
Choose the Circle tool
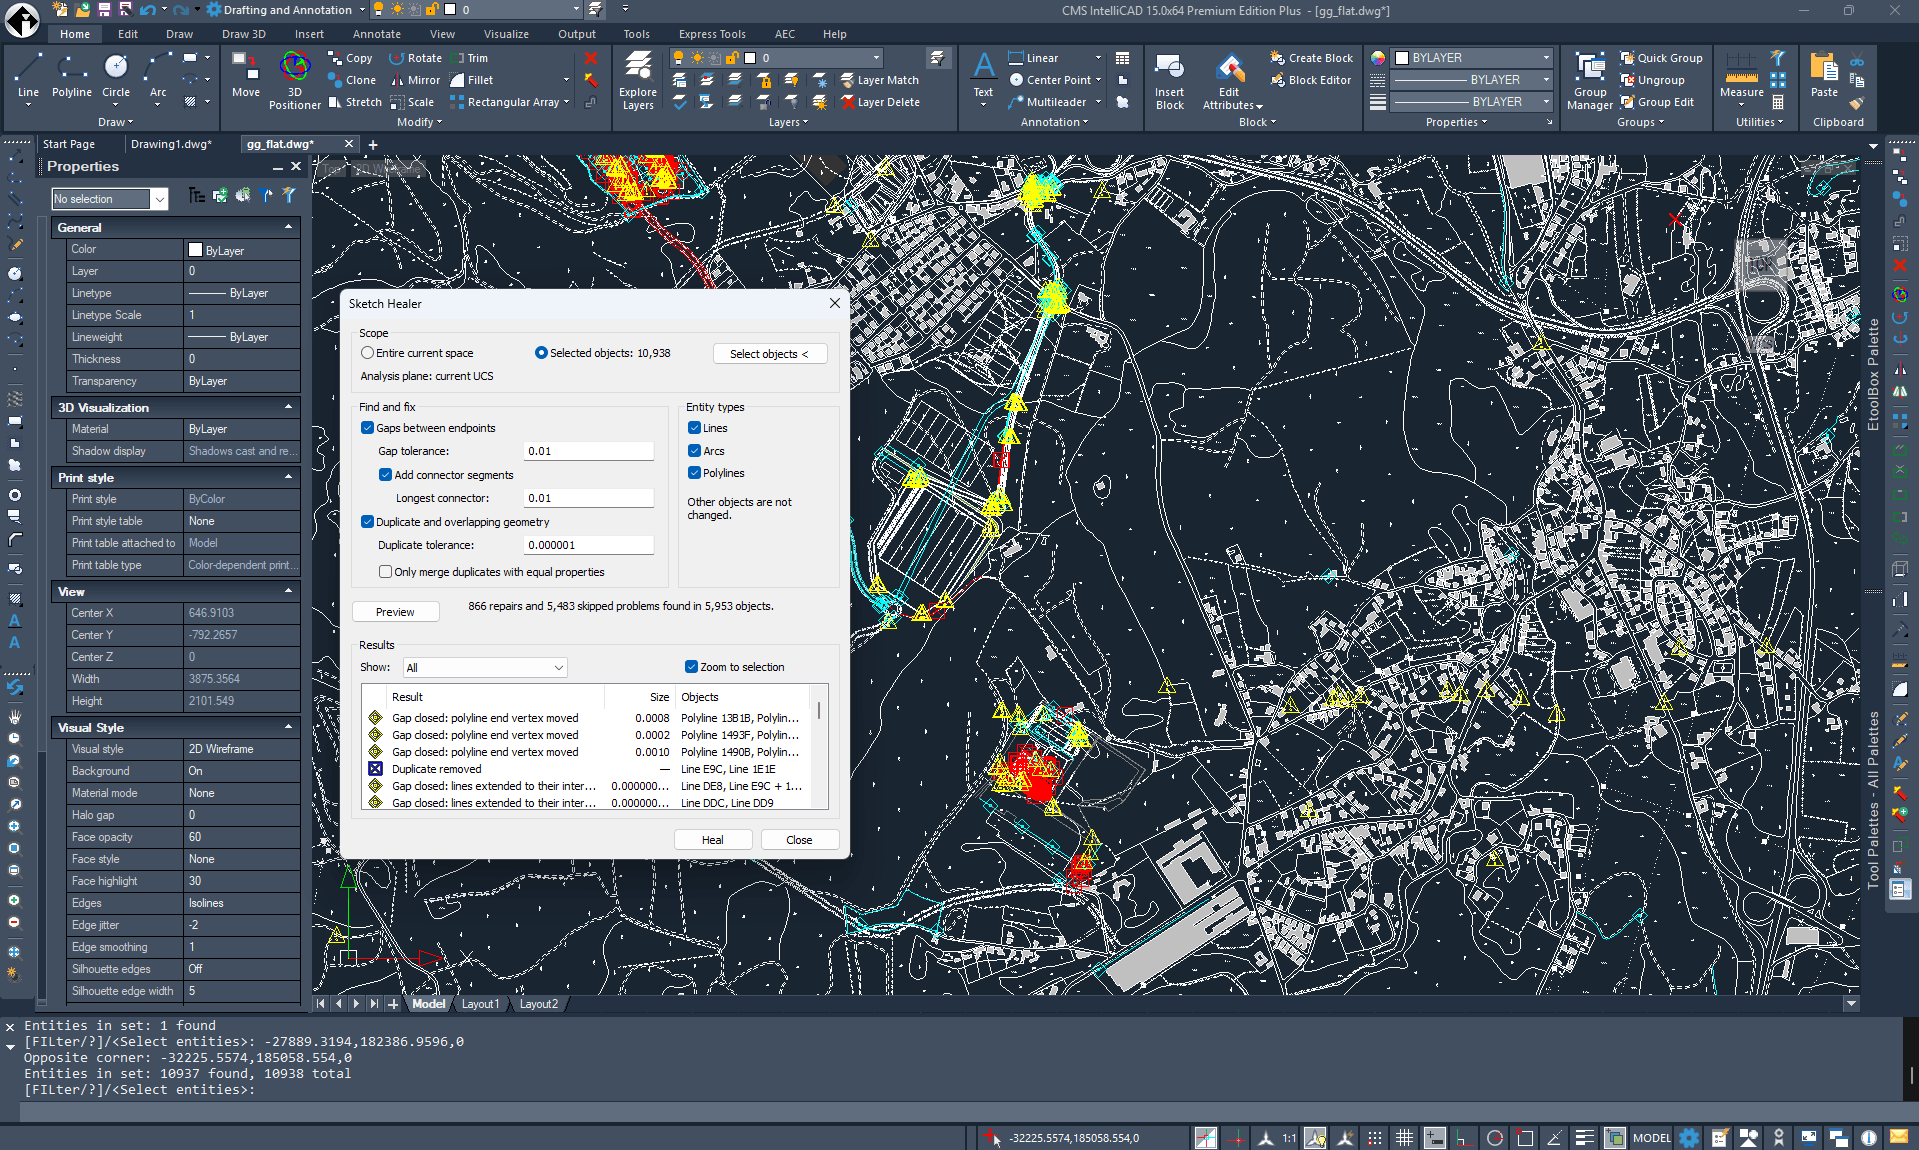[x=116, y=77]
